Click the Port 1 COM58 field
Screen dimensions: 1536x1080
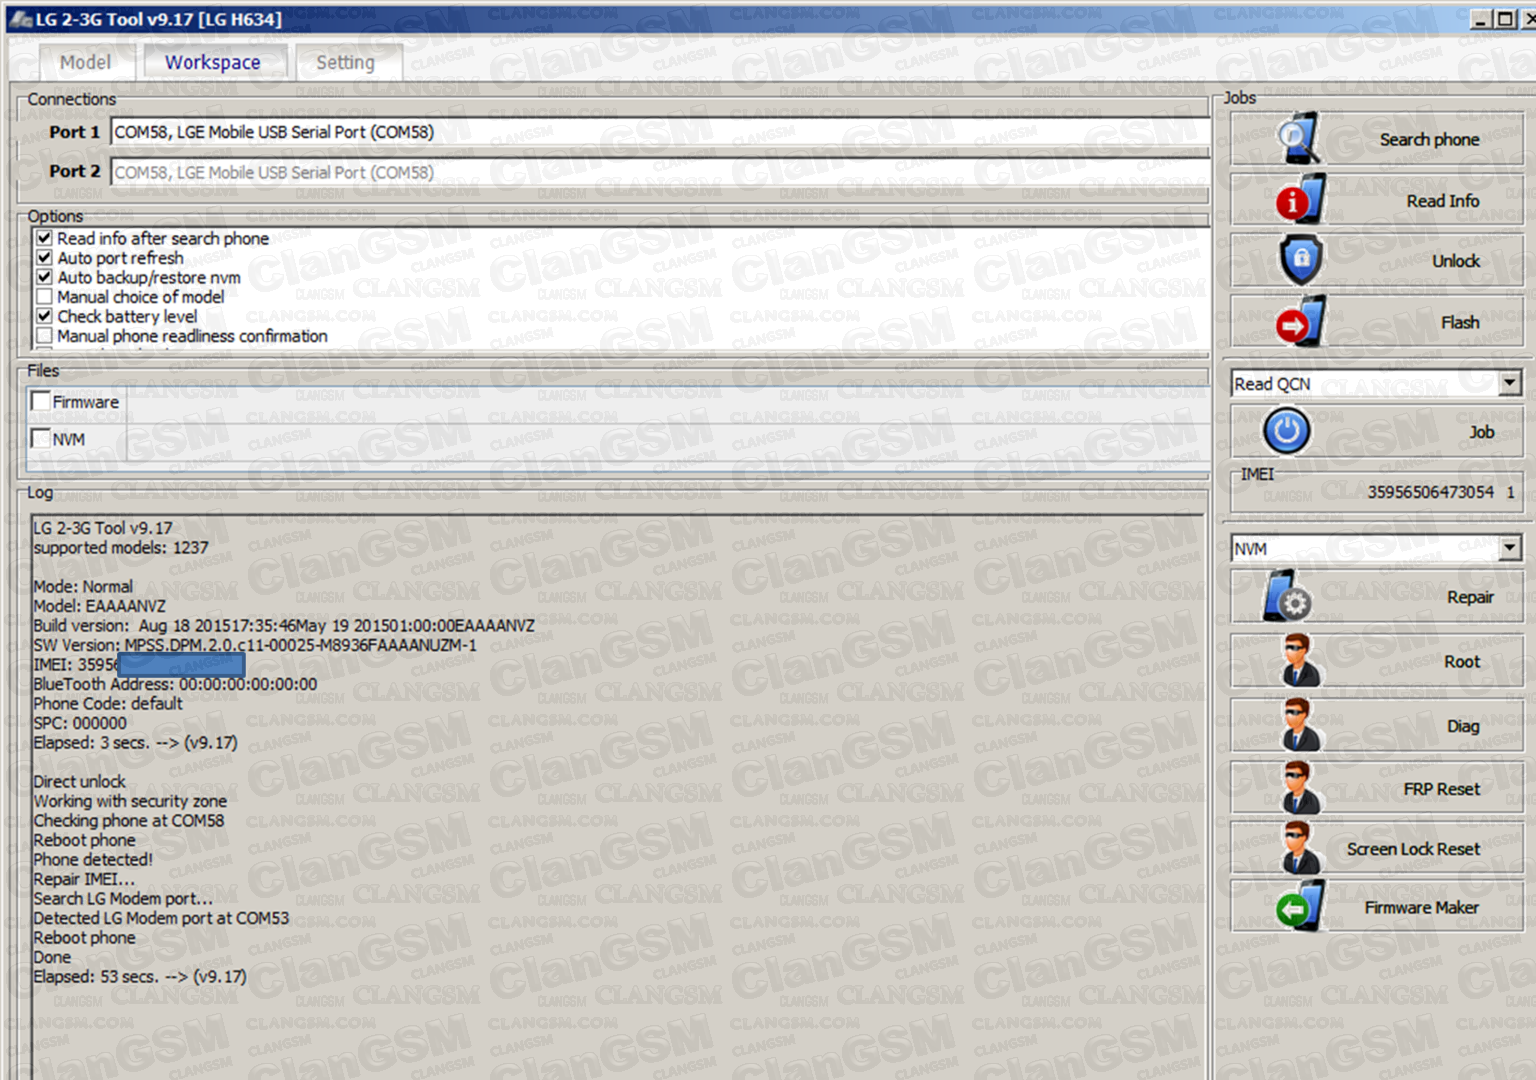pos(660,132)
